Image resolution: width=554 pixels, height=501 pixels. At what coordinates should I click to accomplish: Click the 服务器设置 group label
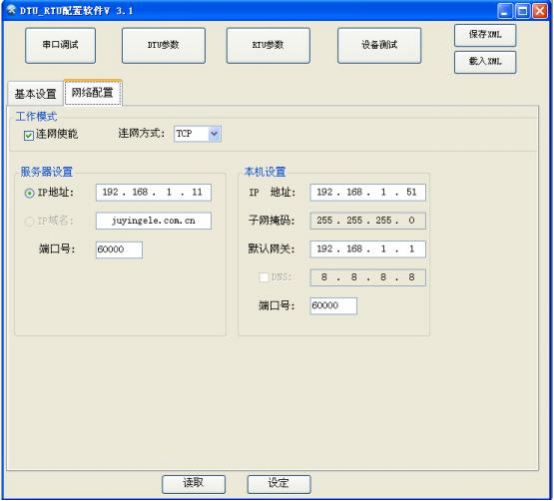coord(46,172)
